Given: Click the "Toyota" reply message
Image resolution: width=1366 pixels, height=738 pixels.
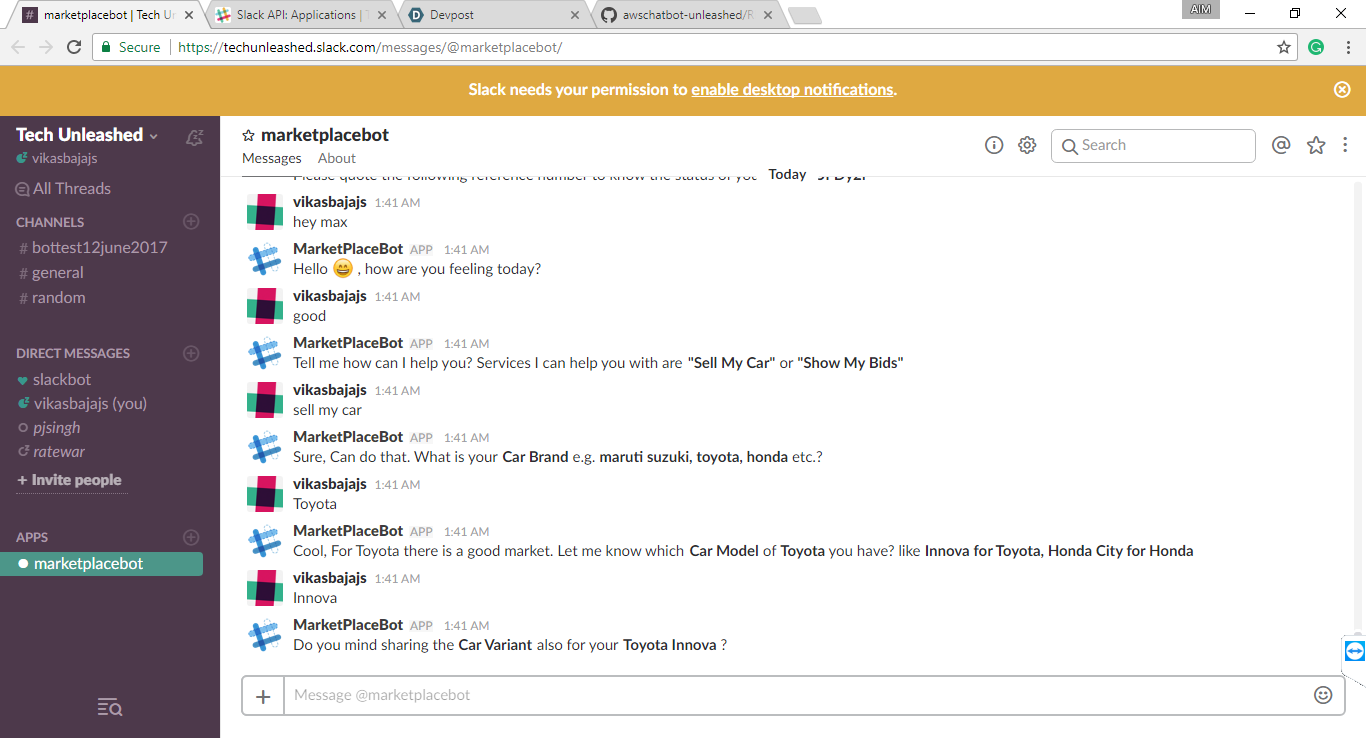Looking at the screenshot, I should [x=315, y=504].
